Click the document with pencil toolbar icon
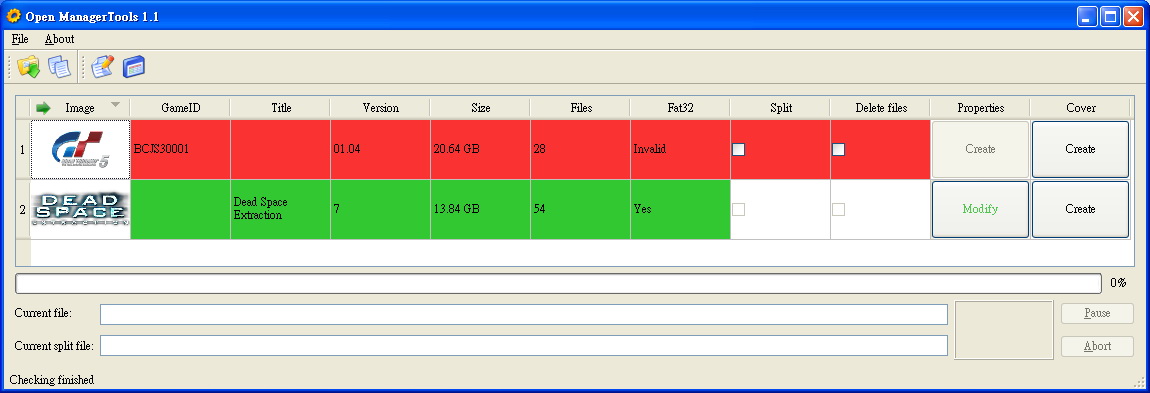 [103, 67]
